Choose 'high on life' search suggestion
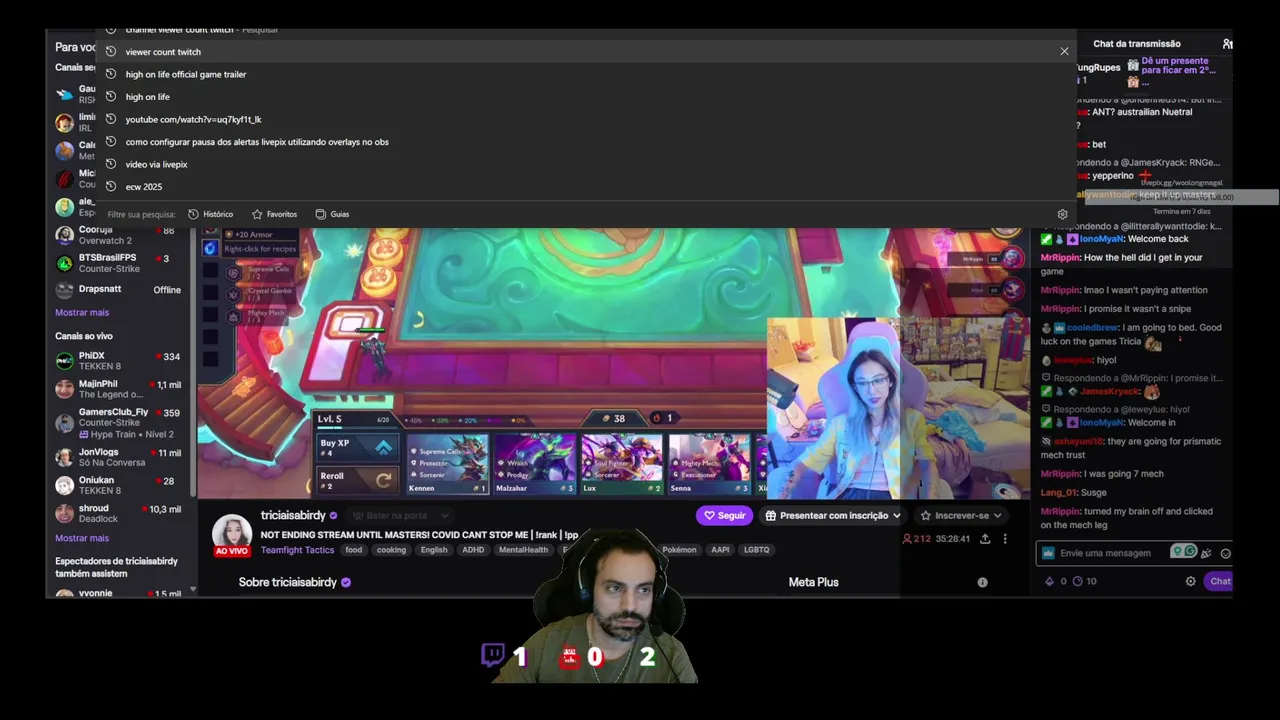 (585, 97)
